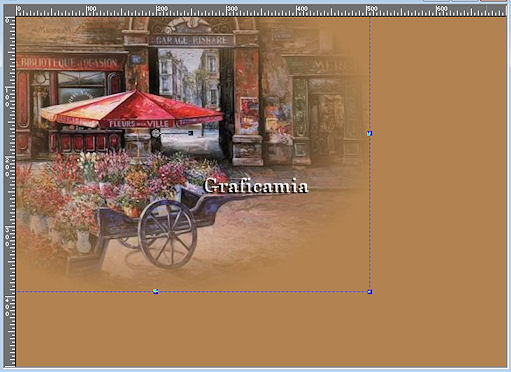The height and width of the screenshot is (372, 511).
Task: Click the bottom-middle edge handle of the selection box
Action: (156, 291)
